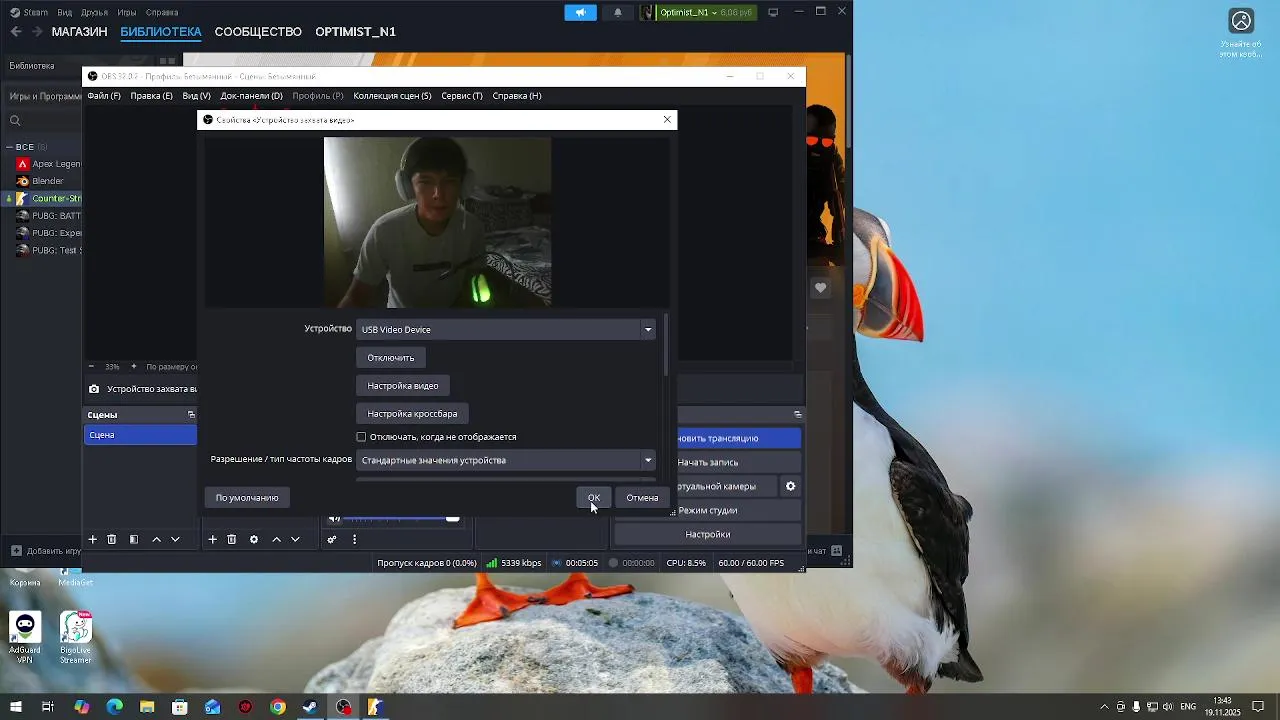
Task: Open Steam OPTIMIST_N1 profile tab
Action: (355, 31)
